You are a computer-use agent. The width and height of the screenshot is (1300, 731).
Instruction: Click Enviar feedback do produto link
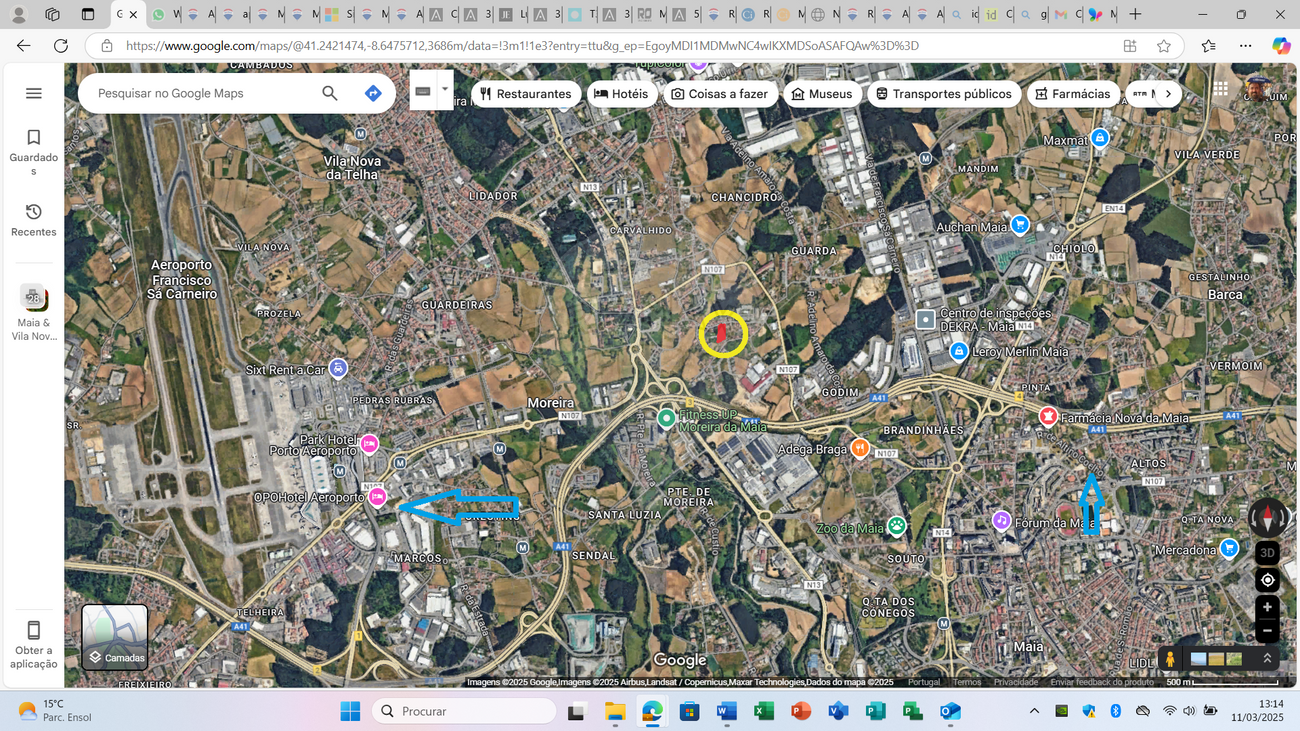(x=1102, y=682)
